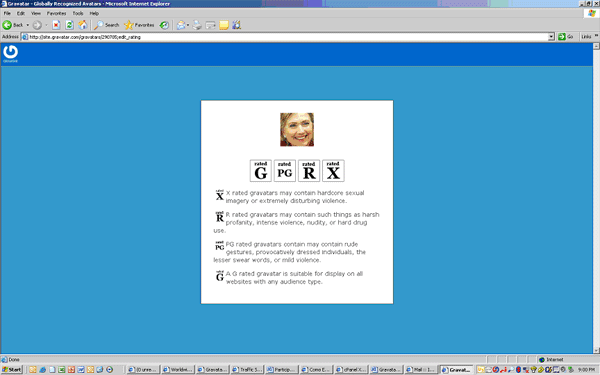The width and height of the screenshot is (600, 375).
Task: Click the Gravatar logo in the blue header
Action: click(x=10, y=54)
